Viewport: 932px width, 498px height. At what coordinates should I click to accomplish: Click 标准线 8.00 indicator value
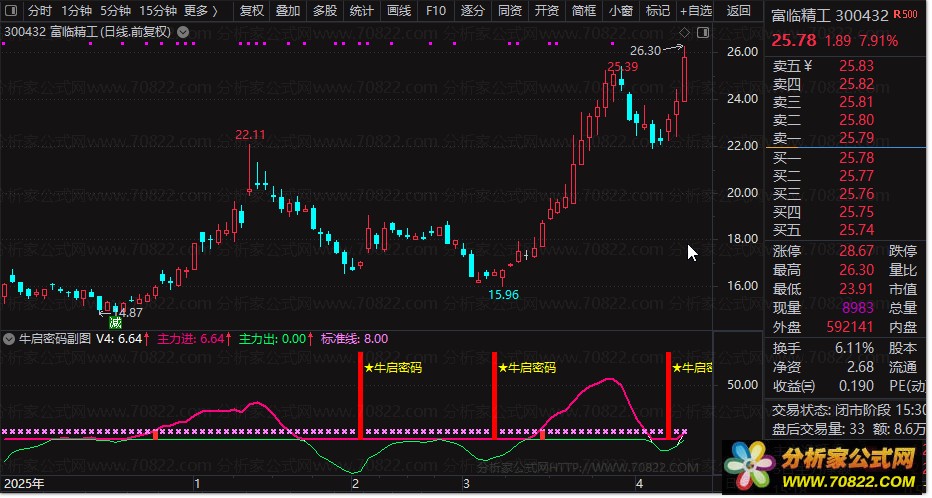coord(354,339)
